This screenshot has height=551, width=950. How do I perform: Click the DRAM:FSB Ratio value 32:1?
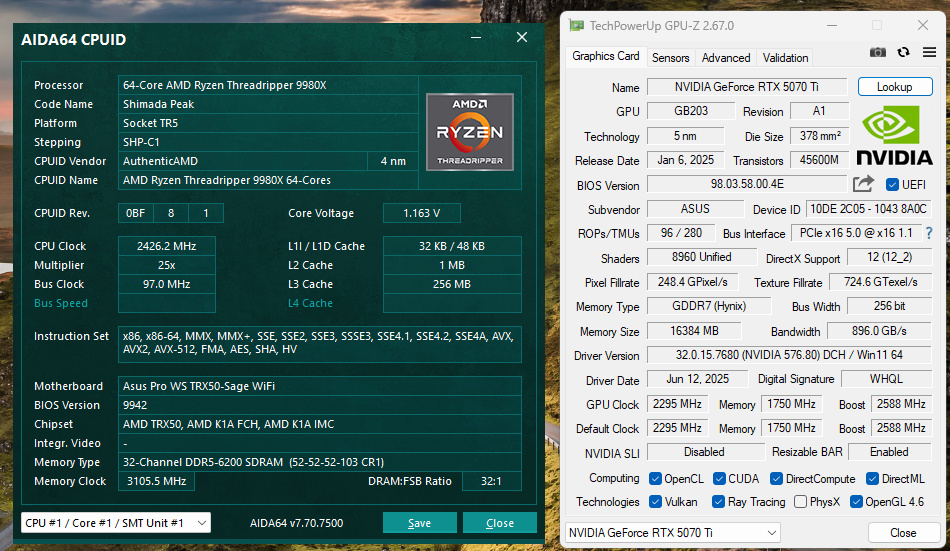click(x=491, y=481)
